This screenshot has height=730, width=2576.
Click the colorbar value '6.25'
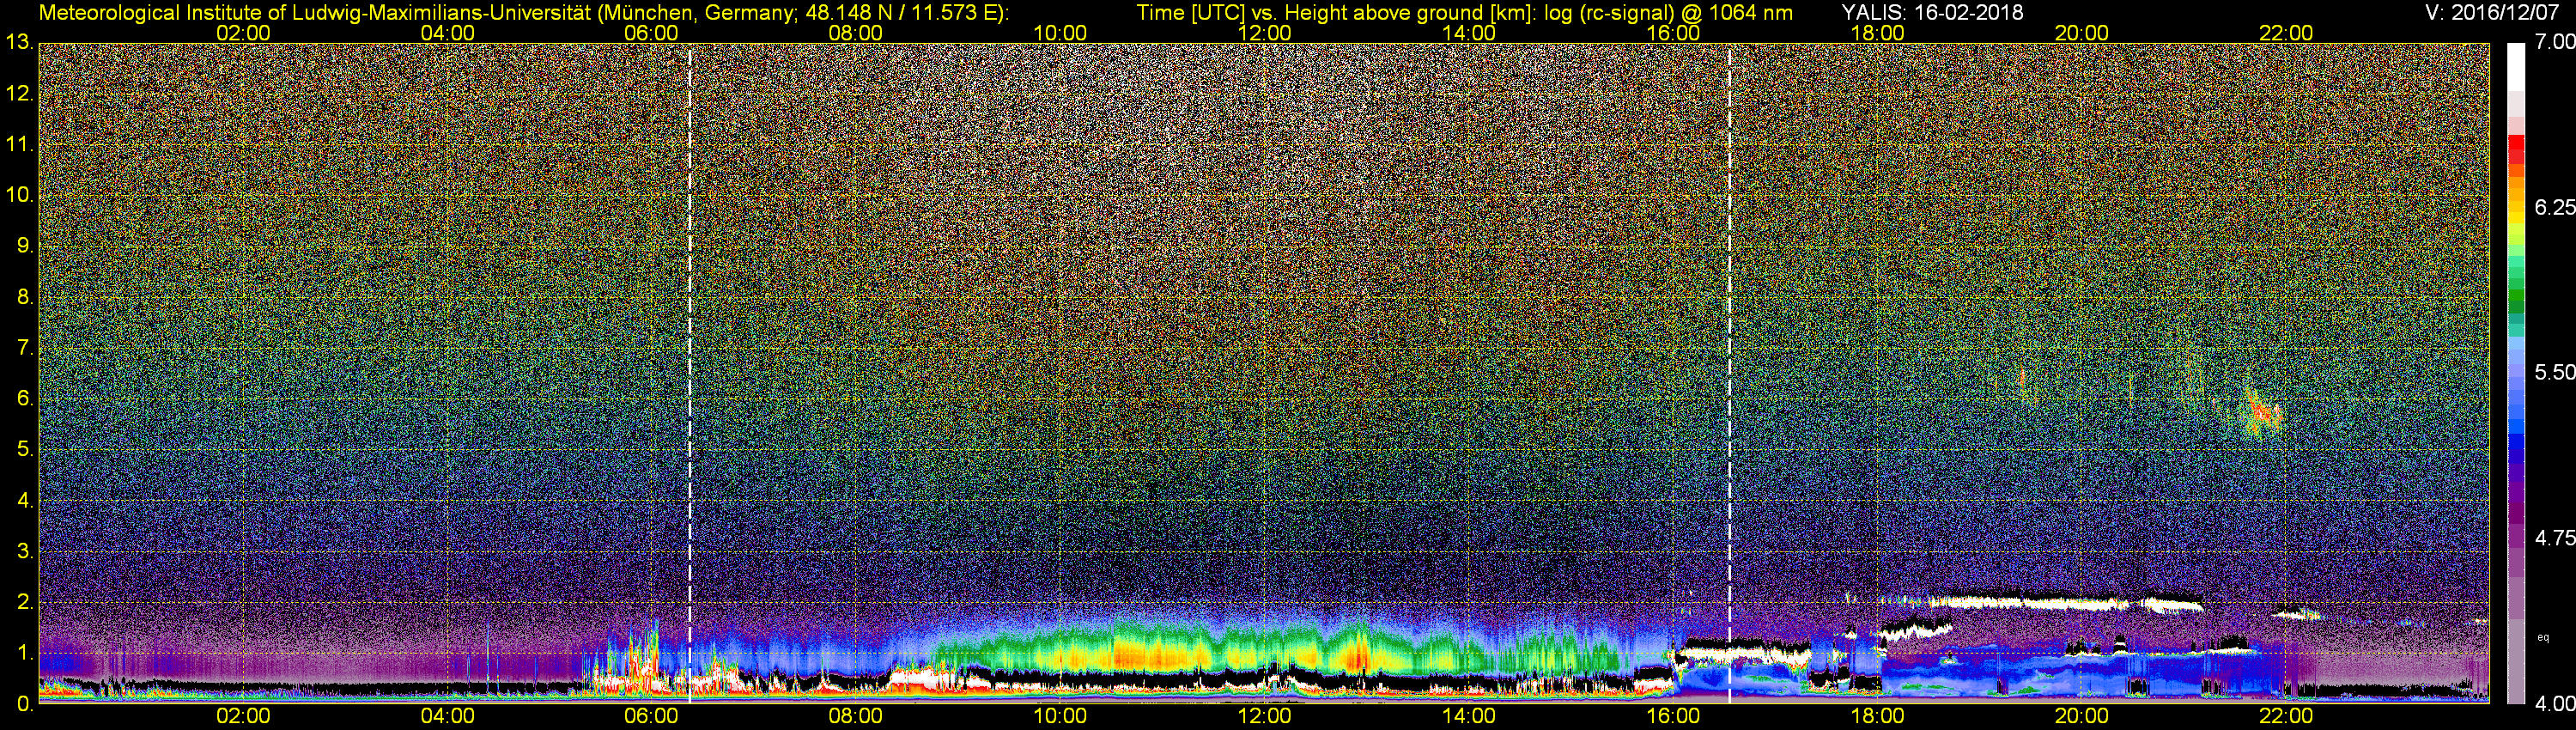coord(2554,207)
